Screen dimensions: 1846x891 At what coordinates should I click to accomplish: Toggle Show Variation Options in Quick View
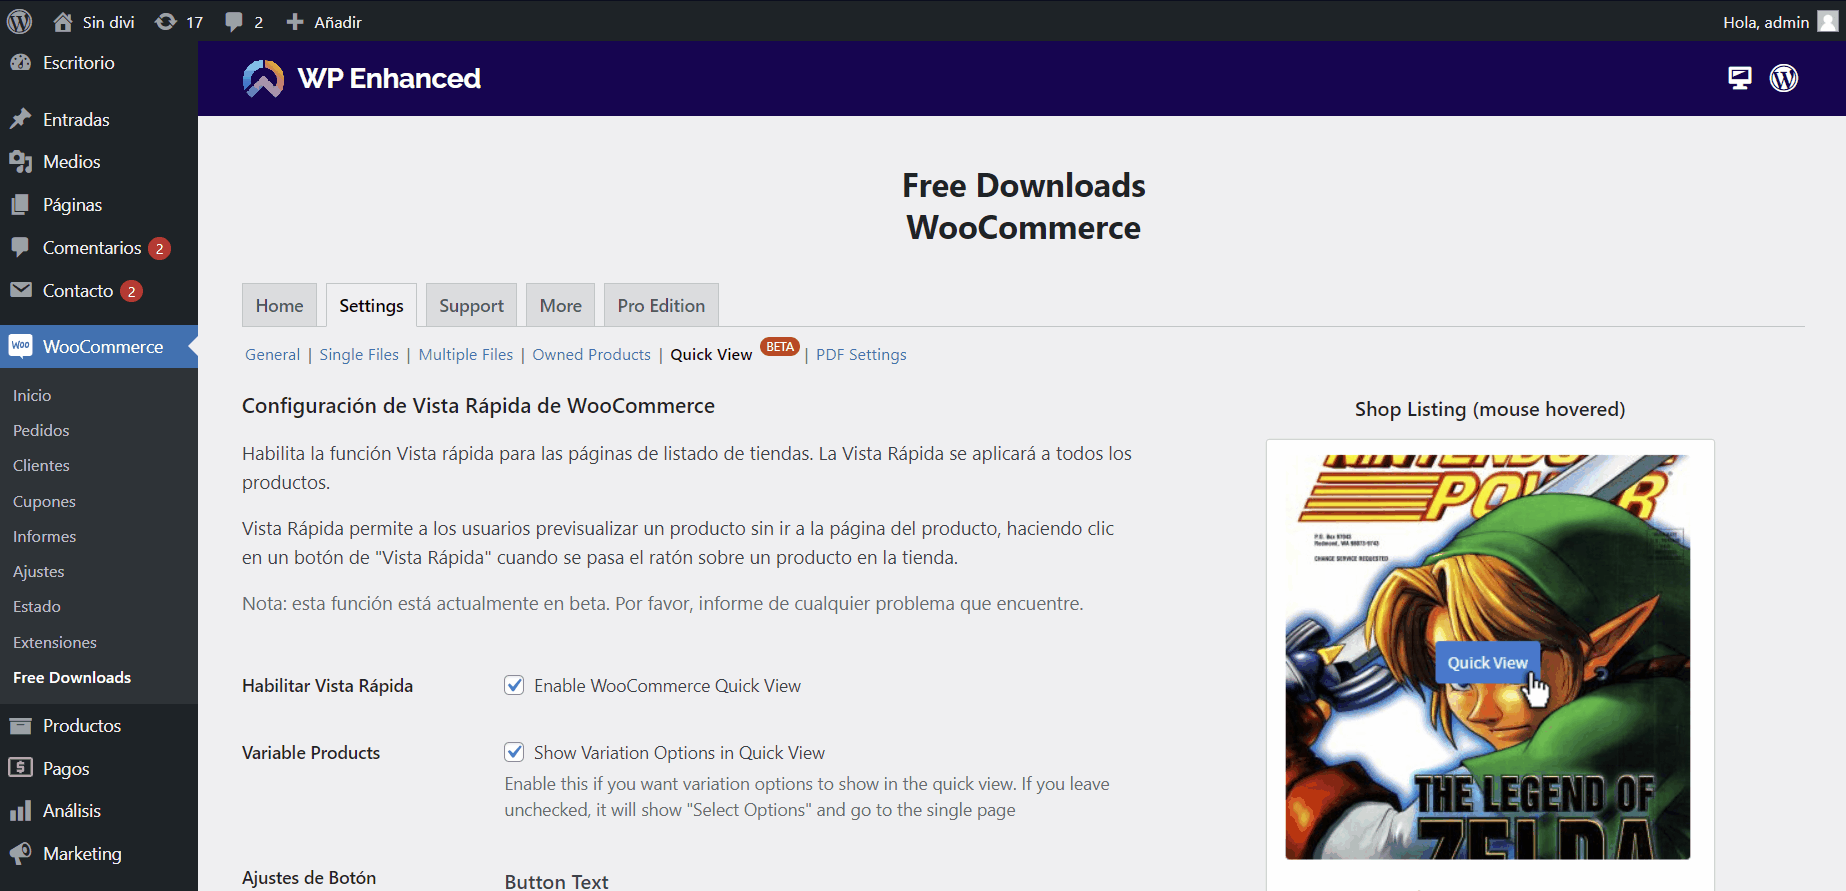point(514,753)
